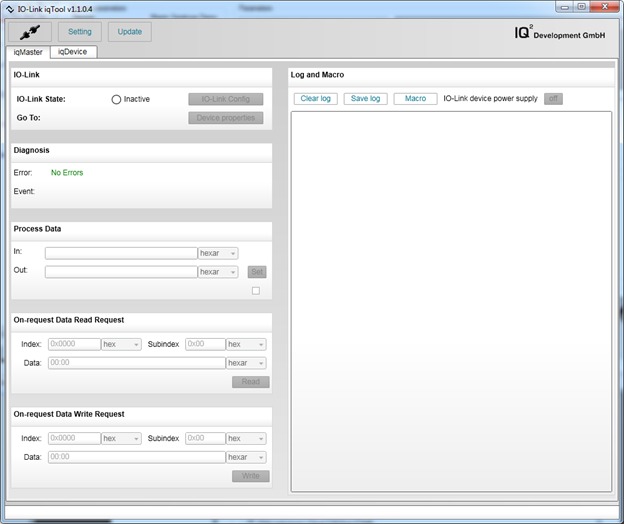624x524 pixels.
Task: Open Device properties button
Action: [226, 118]
